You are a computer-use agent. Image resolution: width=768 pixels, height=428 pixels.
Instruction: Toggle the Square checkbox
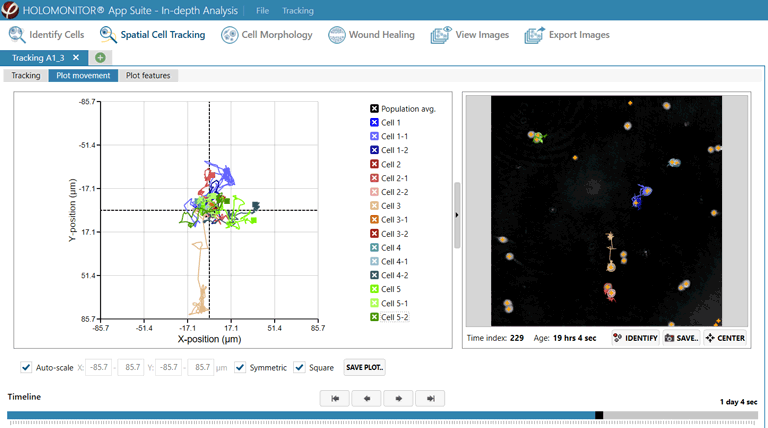tap(299, 367)
